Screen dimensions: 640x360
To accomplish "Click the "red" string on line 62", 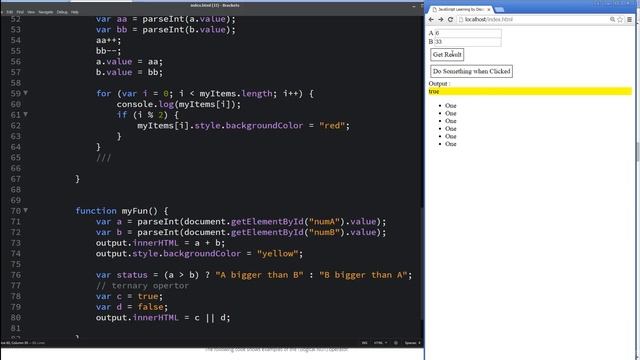I will pyautogui.click(x=332, y=125).
